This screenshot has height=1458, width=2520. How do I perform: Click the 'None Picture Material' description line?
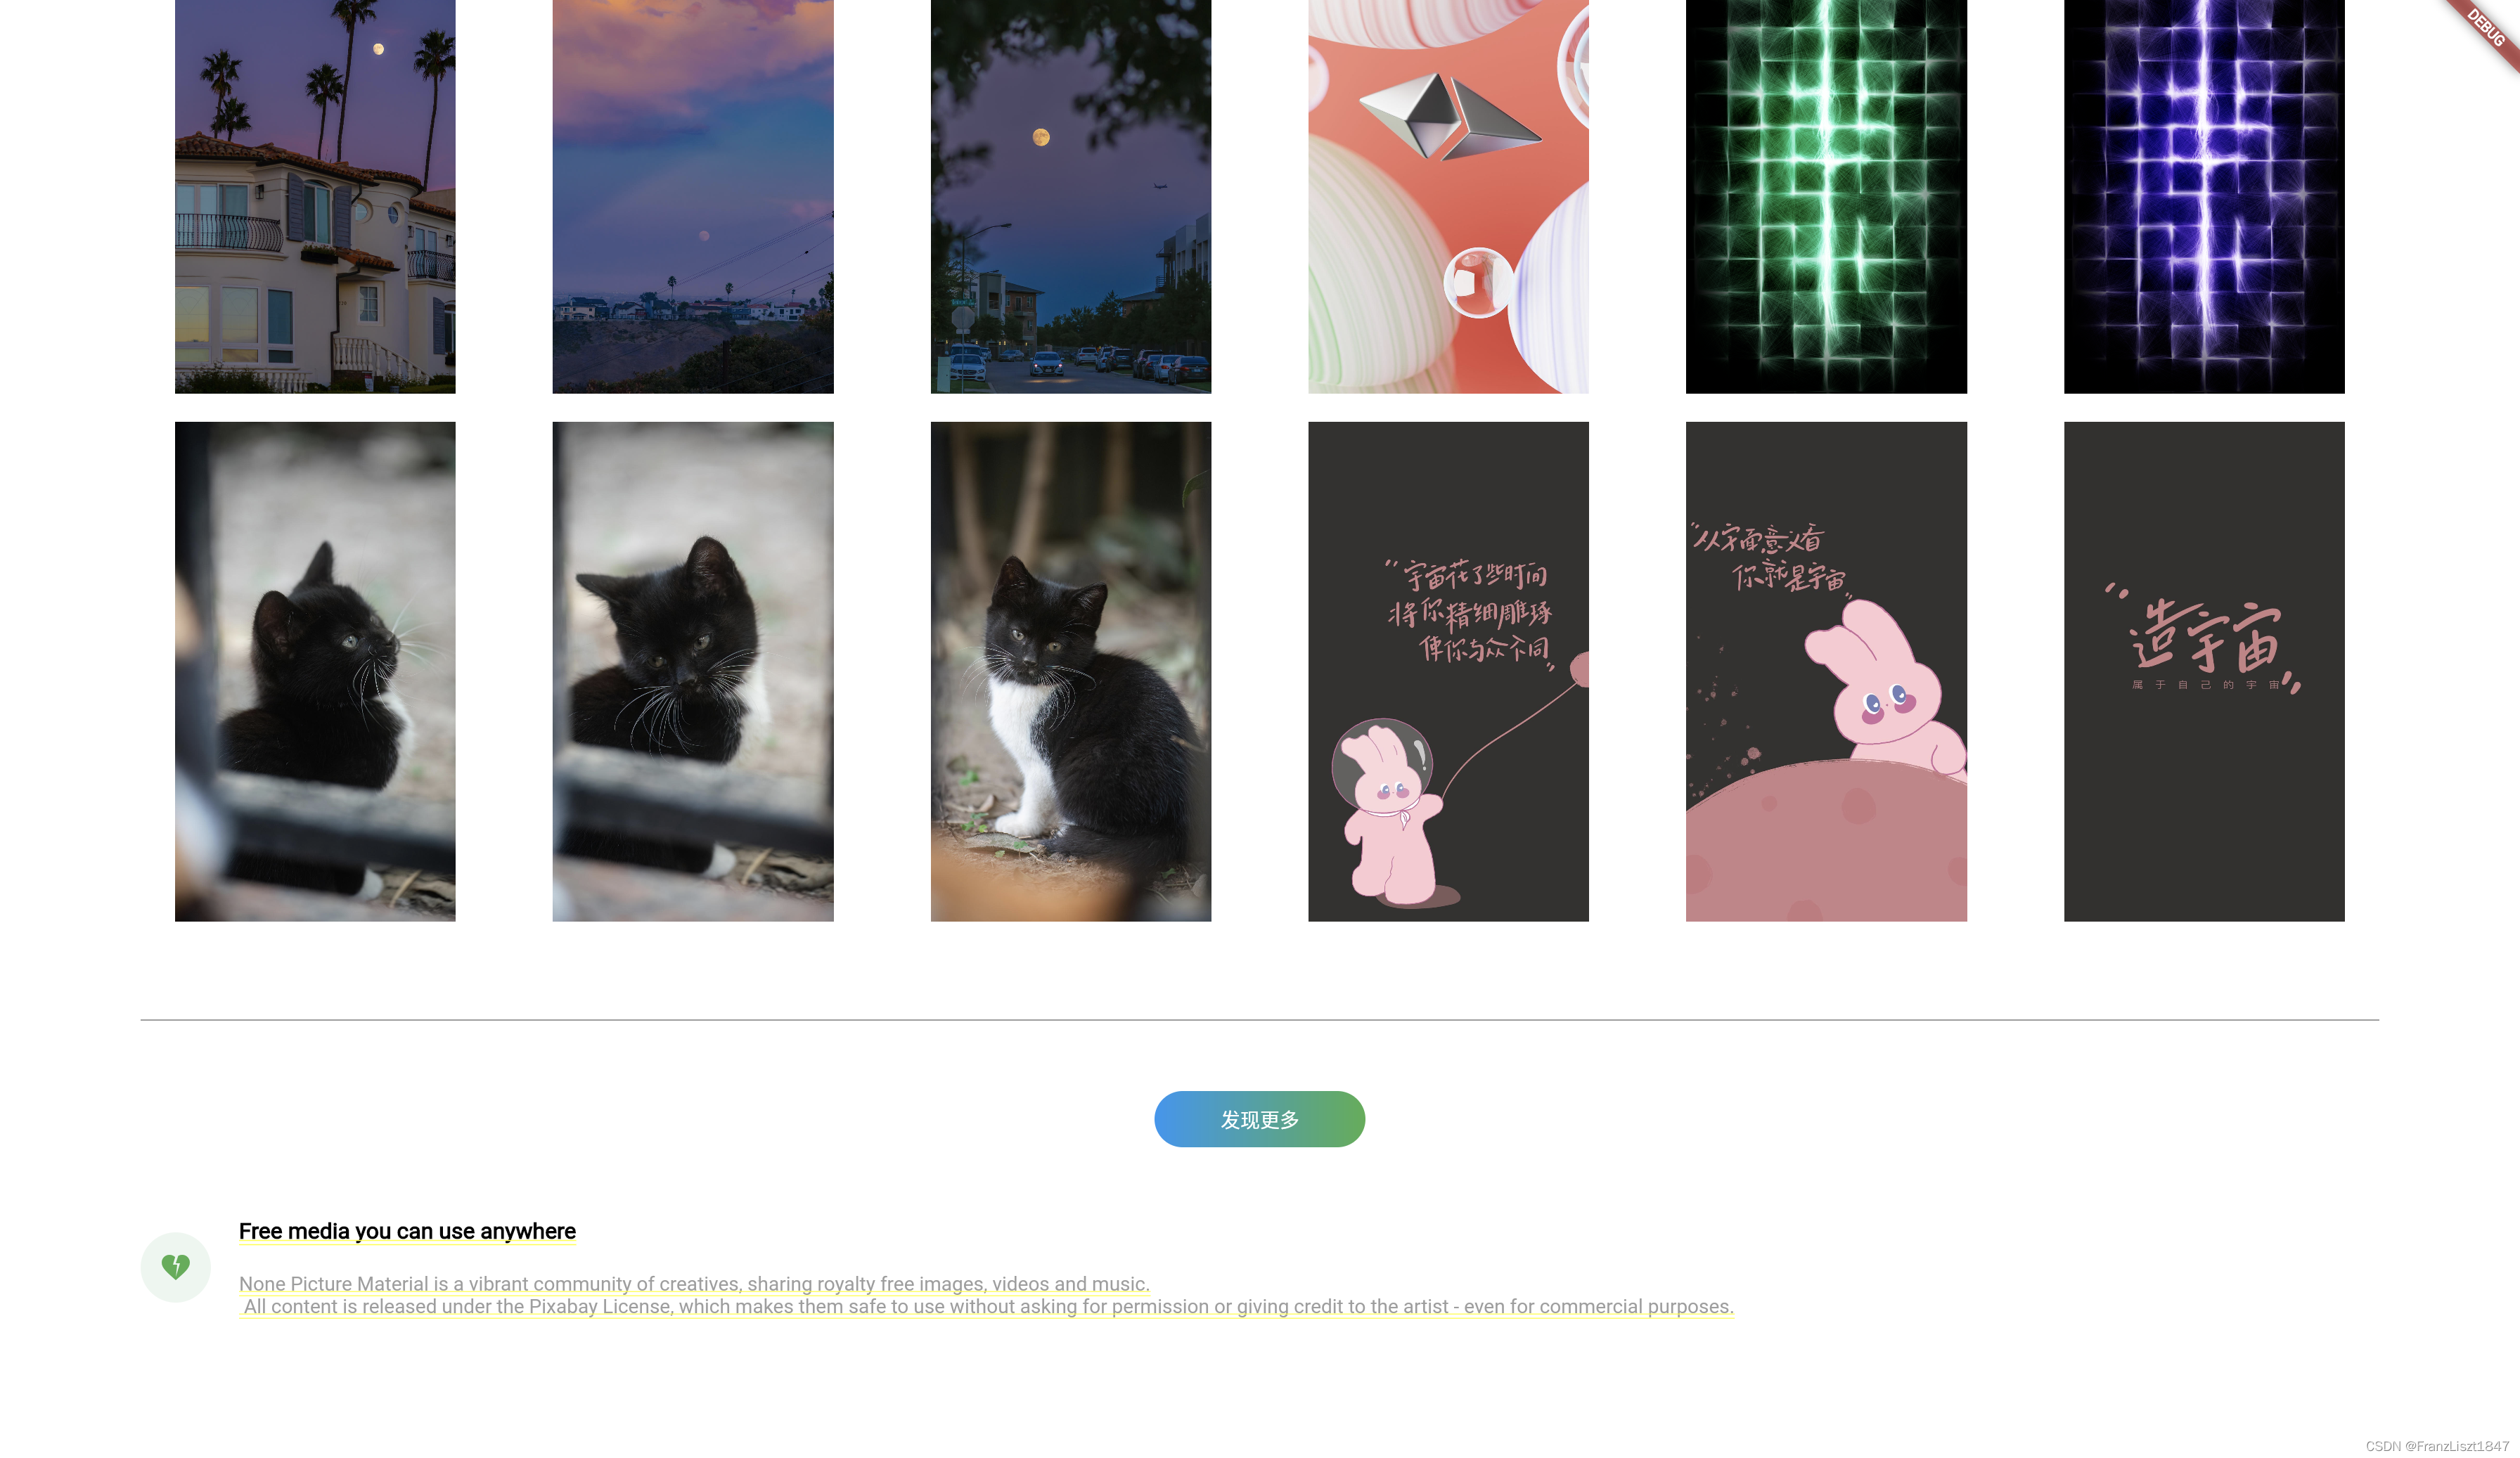pos(694,1283)
